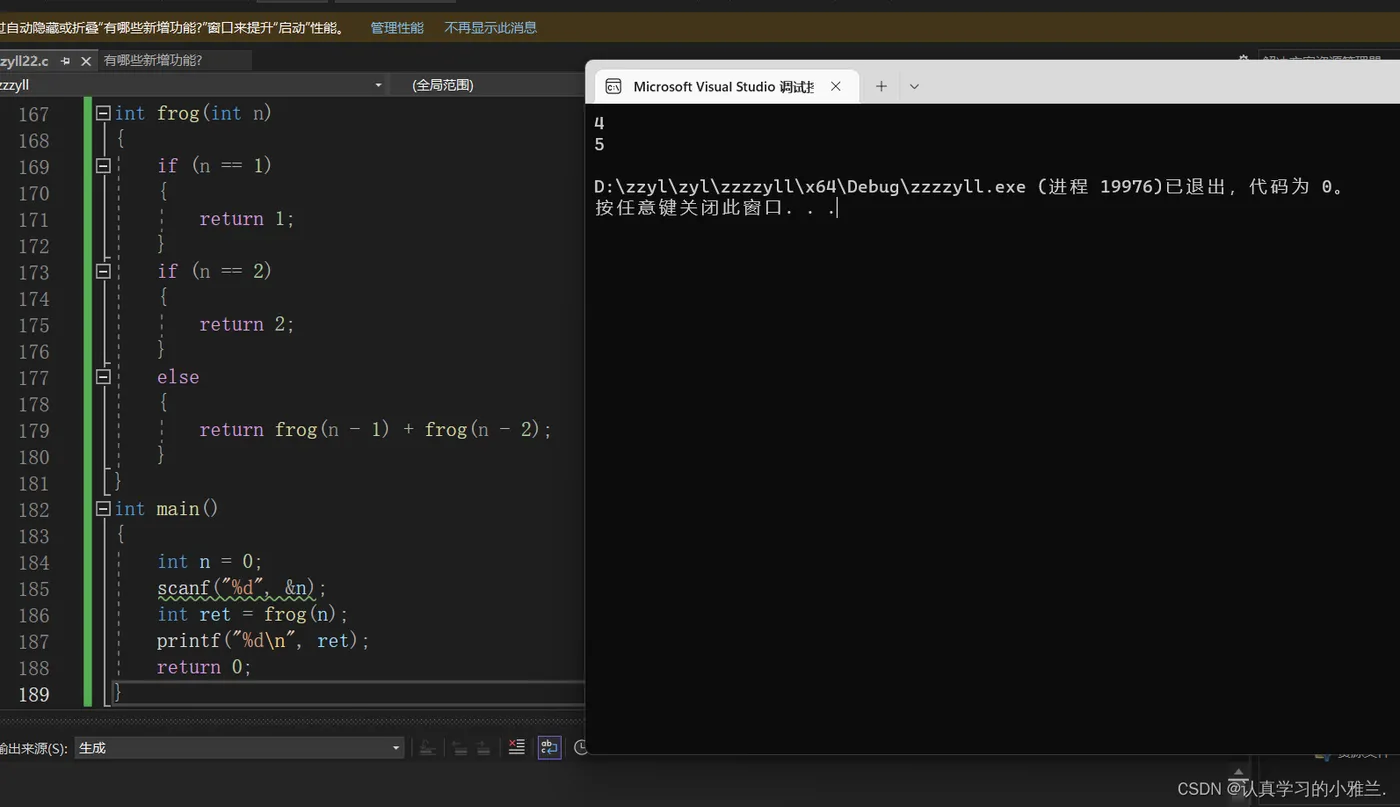Go to the previous message in output
Screen dimensions: 1400x807
pos(459,748)
